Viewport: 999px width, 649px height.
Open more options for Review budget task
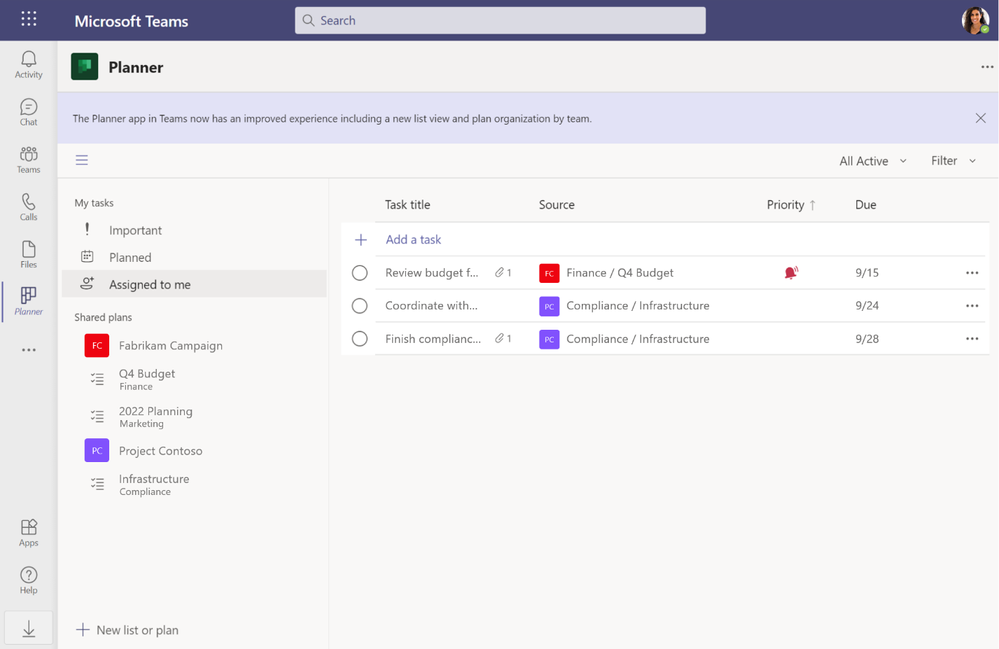972,273
